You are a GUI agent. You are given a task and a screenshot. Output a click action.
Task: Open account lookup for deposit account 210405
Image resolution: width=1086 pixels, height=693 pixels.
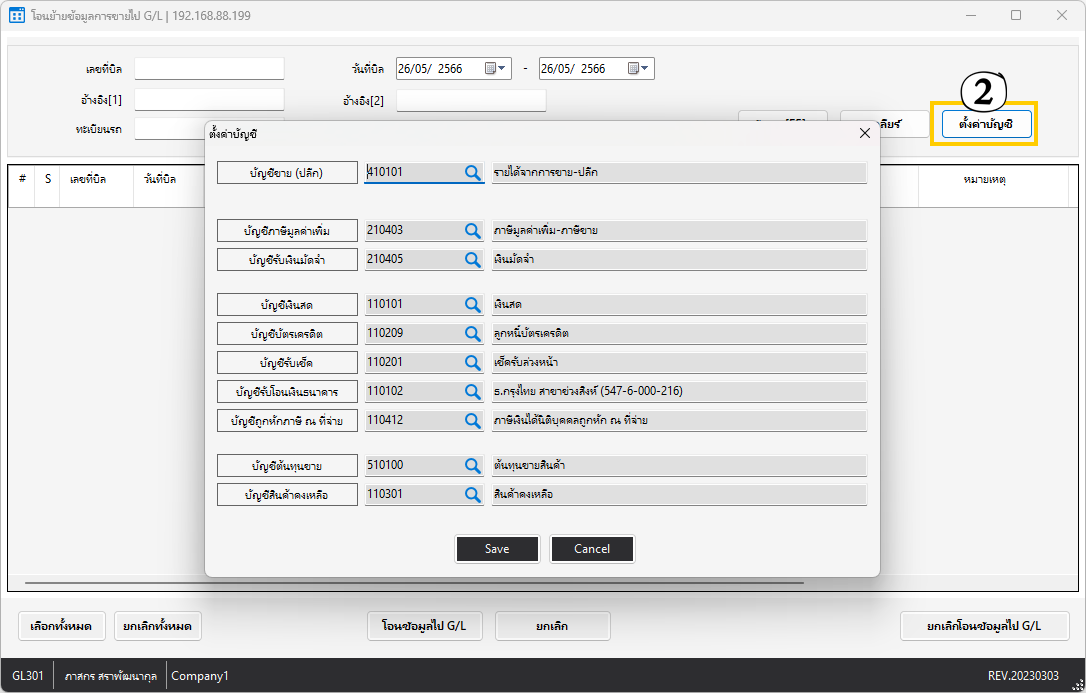473,259
